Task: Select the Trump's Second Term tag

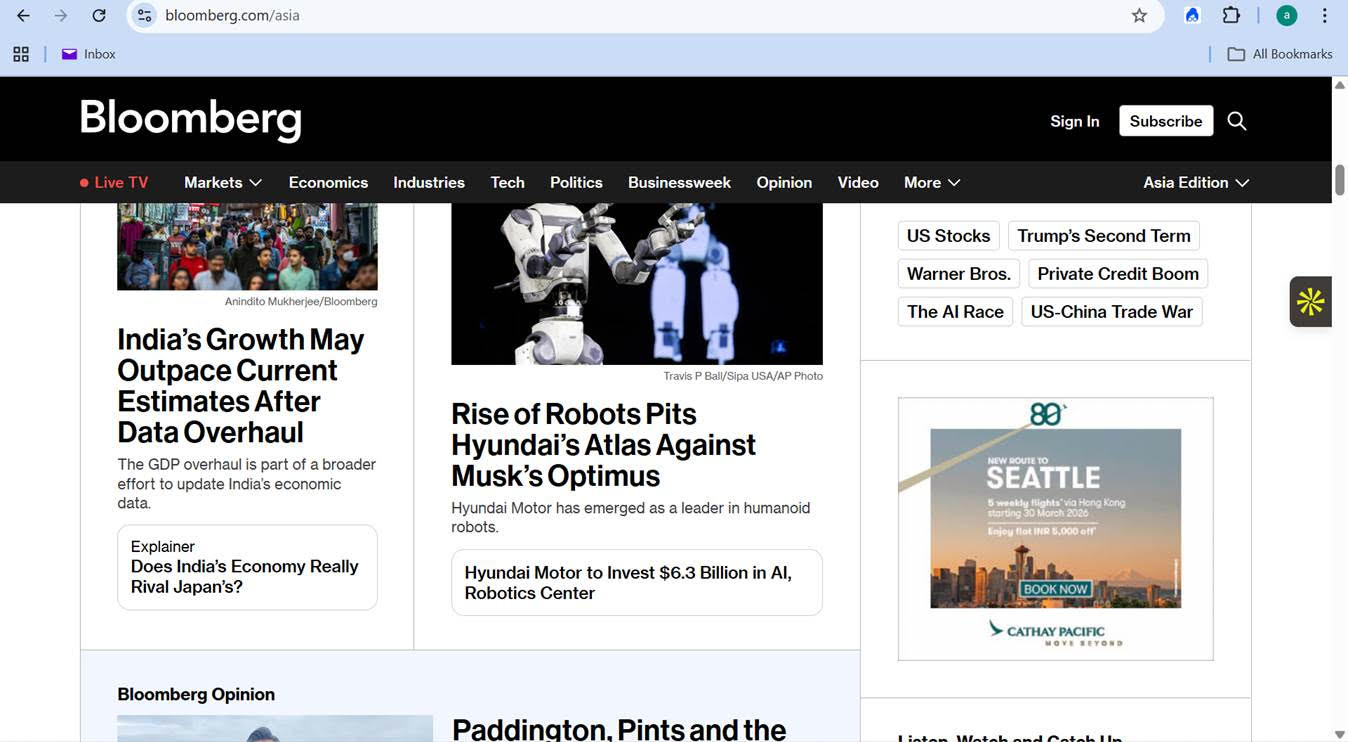Action: click(x=1104, y=236)
